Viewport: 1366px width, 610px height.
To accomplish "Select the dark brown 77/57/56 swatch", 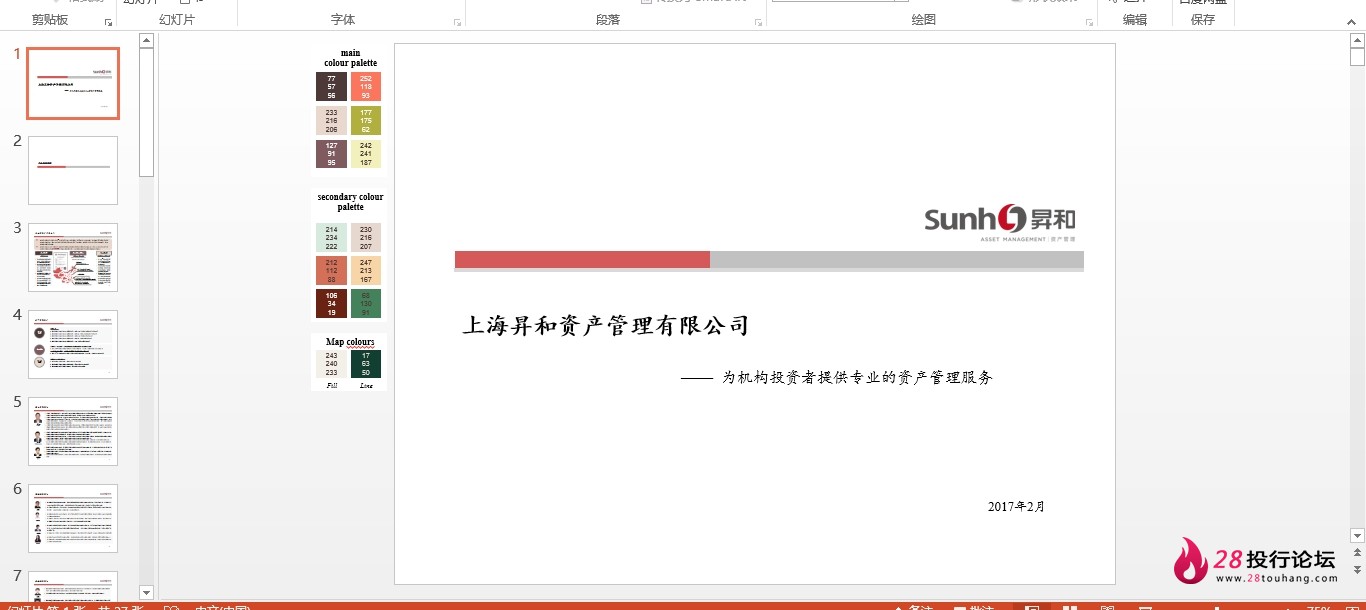I will (x=331, y=86).
